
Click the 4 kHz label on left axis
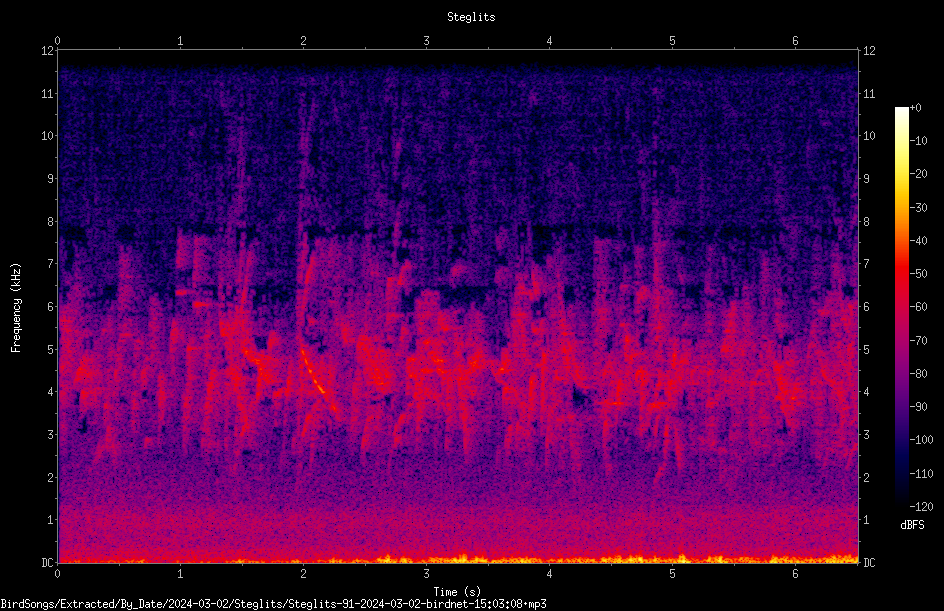[x=50, y=392]
